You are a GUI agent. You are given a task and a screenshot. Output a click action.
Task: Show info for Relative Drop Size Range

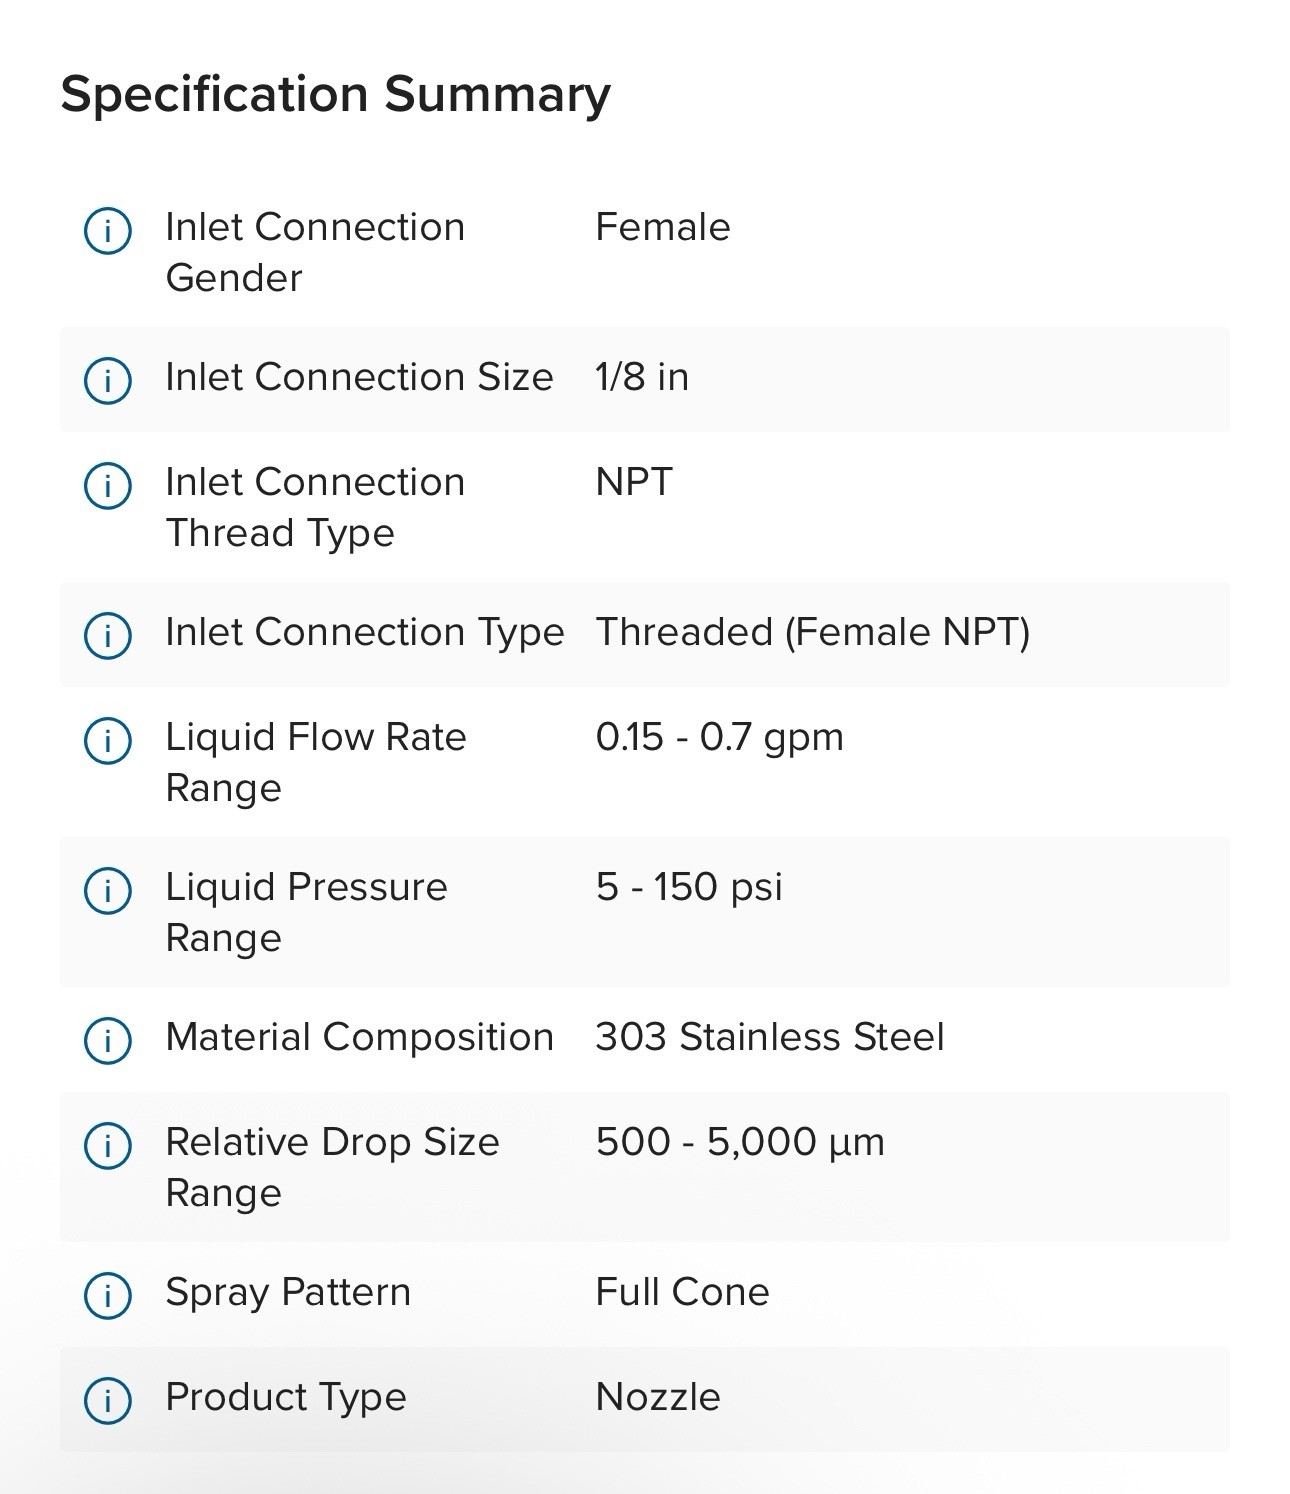click(x=107, y=1145)
